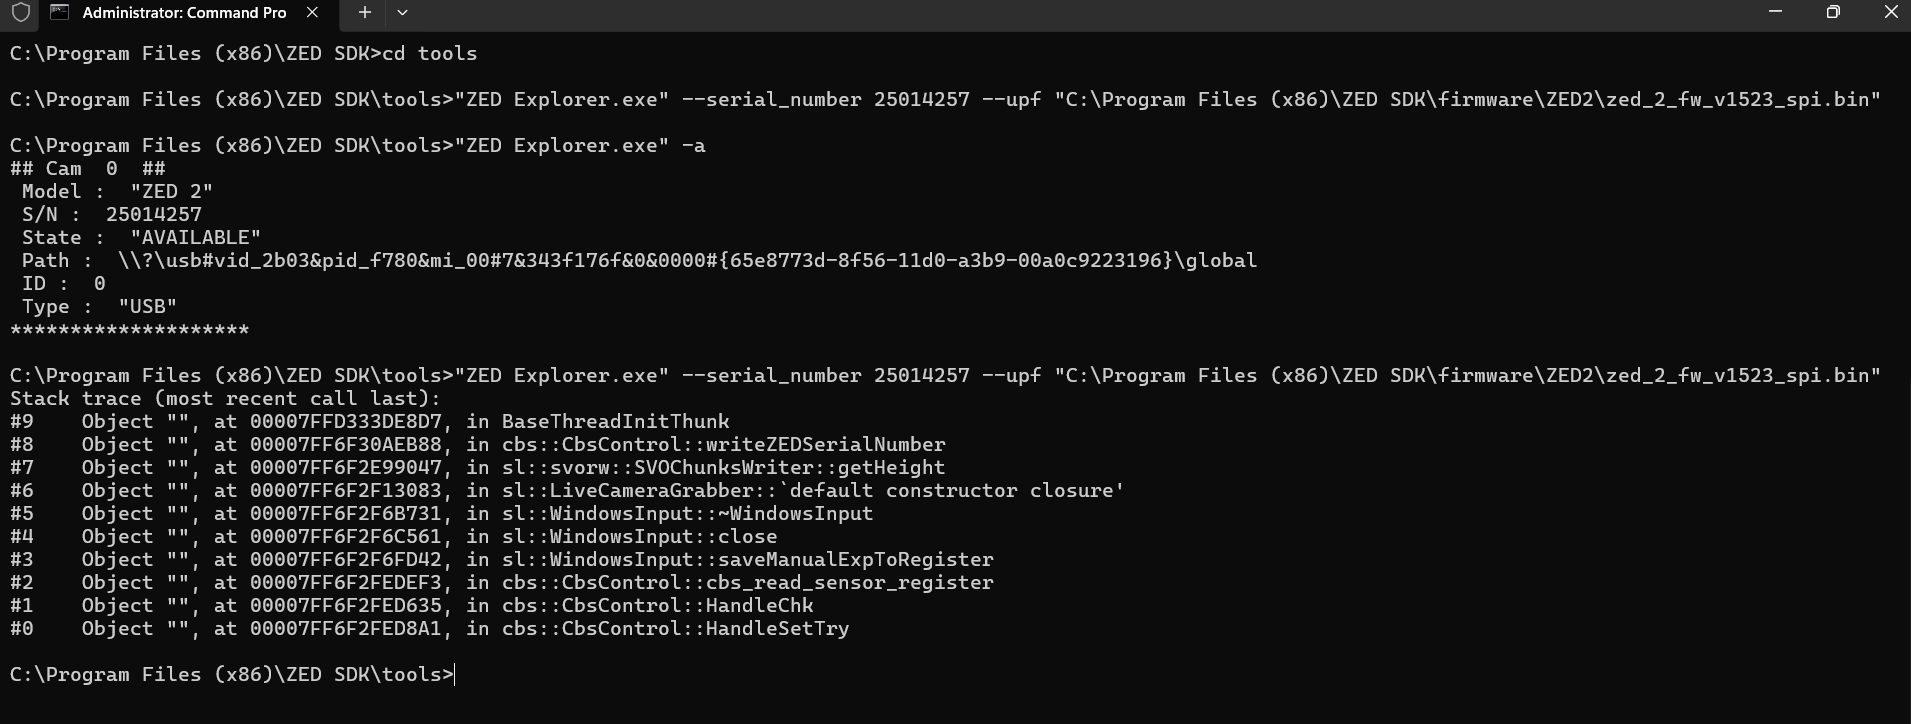Click the "AVAILABLE" state text

pyautogui.click(x=195, y=238)
